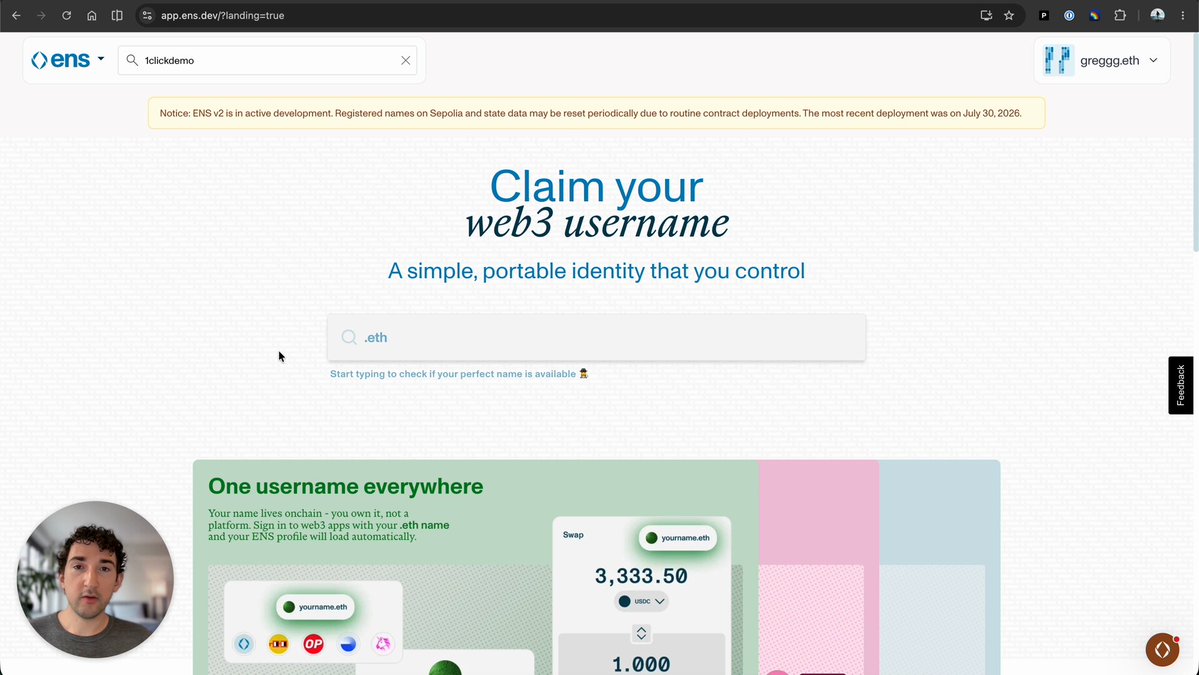This screenshot has height=675, width=1199.
Task: Open the black P browser extension
Action: (x=1044, y=15)
